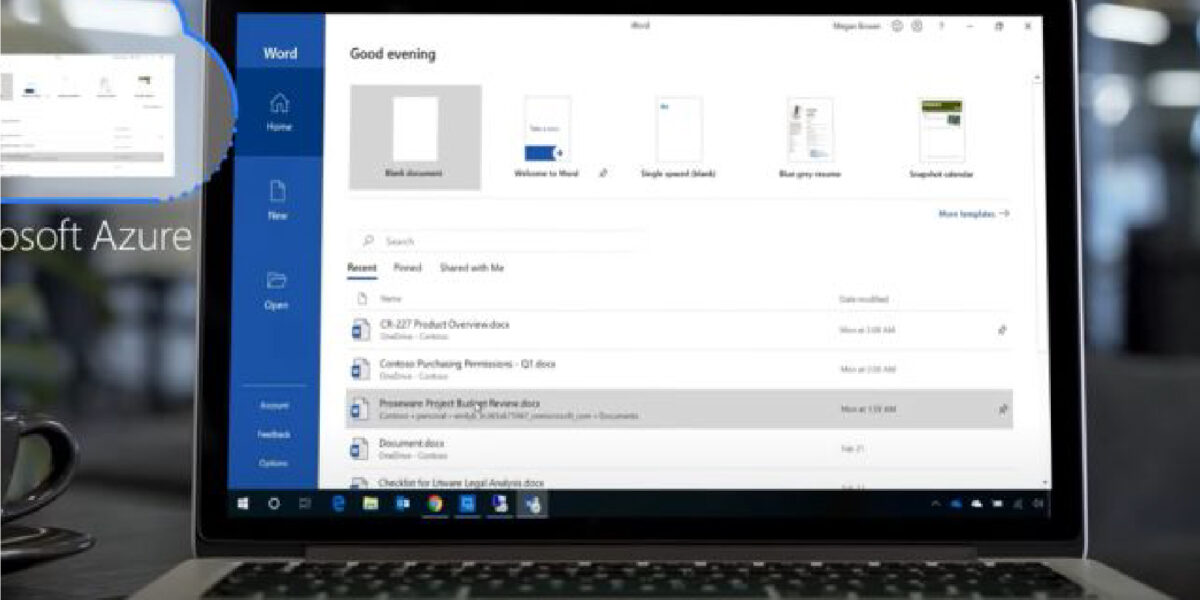Switch to the Recent tab

[x=362, y=268]
